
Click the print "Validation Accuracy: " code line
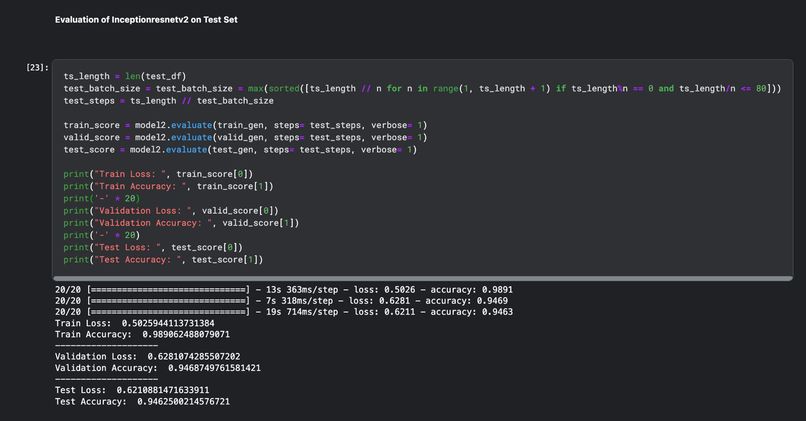tap(181, 223)
